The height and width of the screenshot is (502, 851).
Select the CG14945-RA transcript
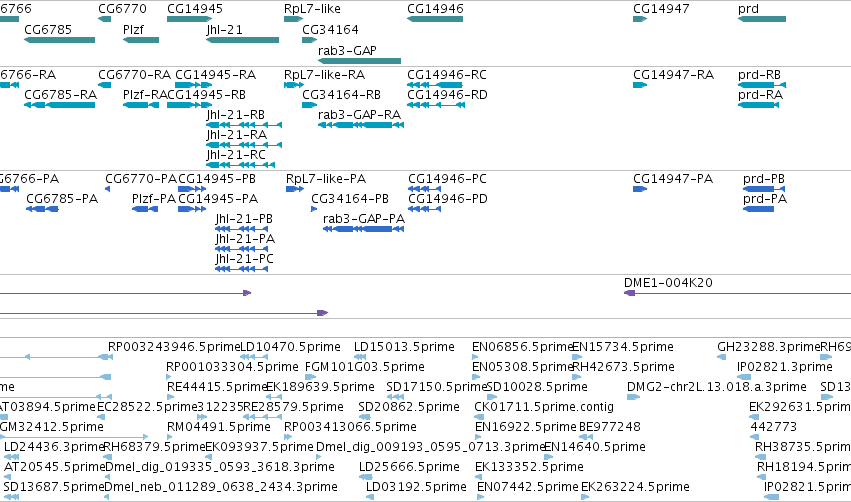193,85
